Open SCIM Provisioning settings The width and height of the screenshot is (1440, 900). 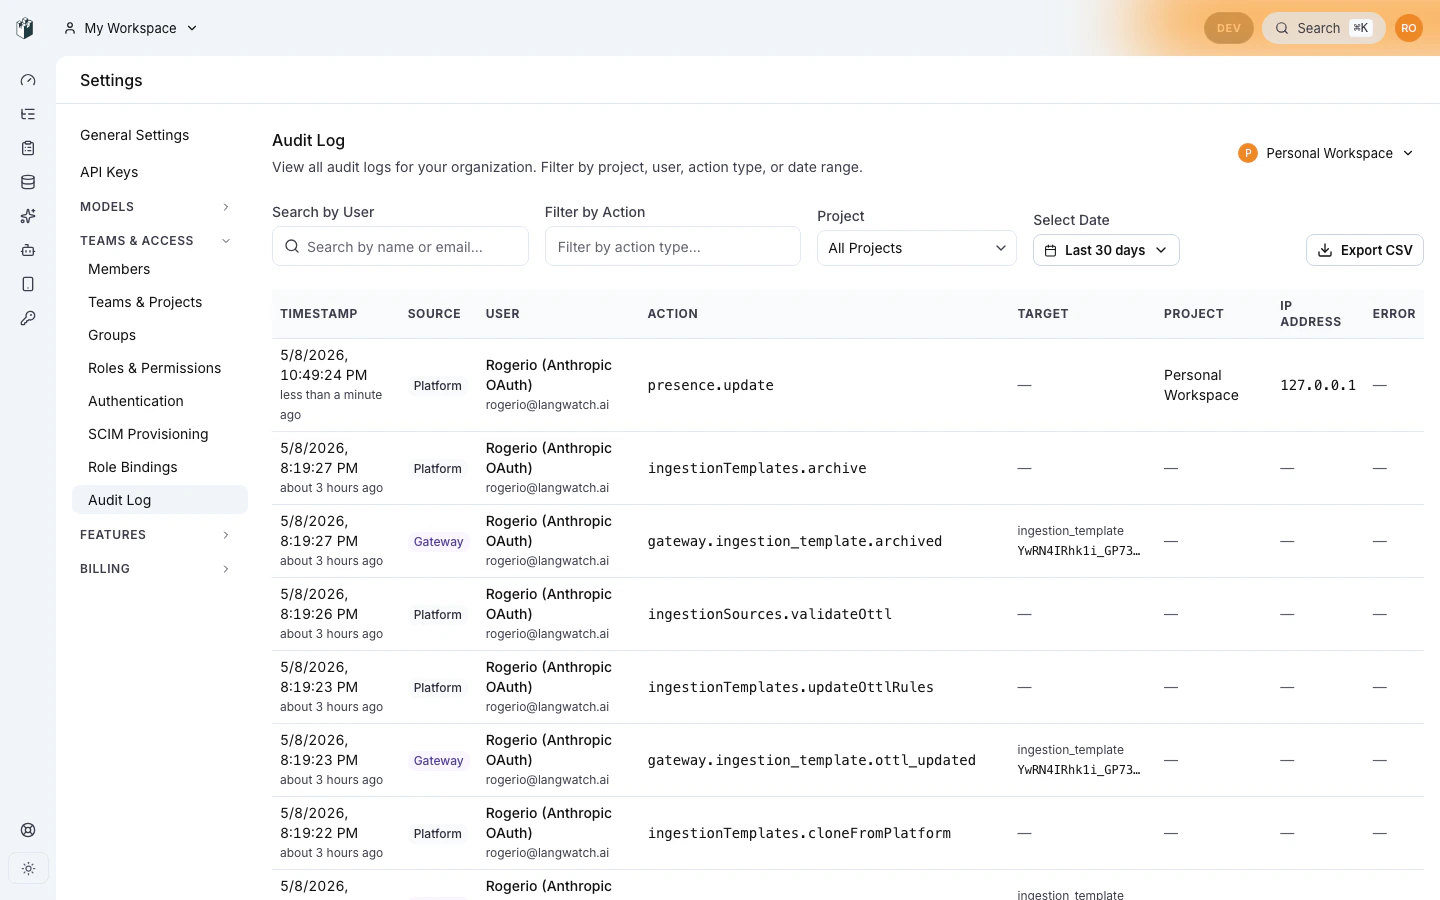click(x=160, y=434)
